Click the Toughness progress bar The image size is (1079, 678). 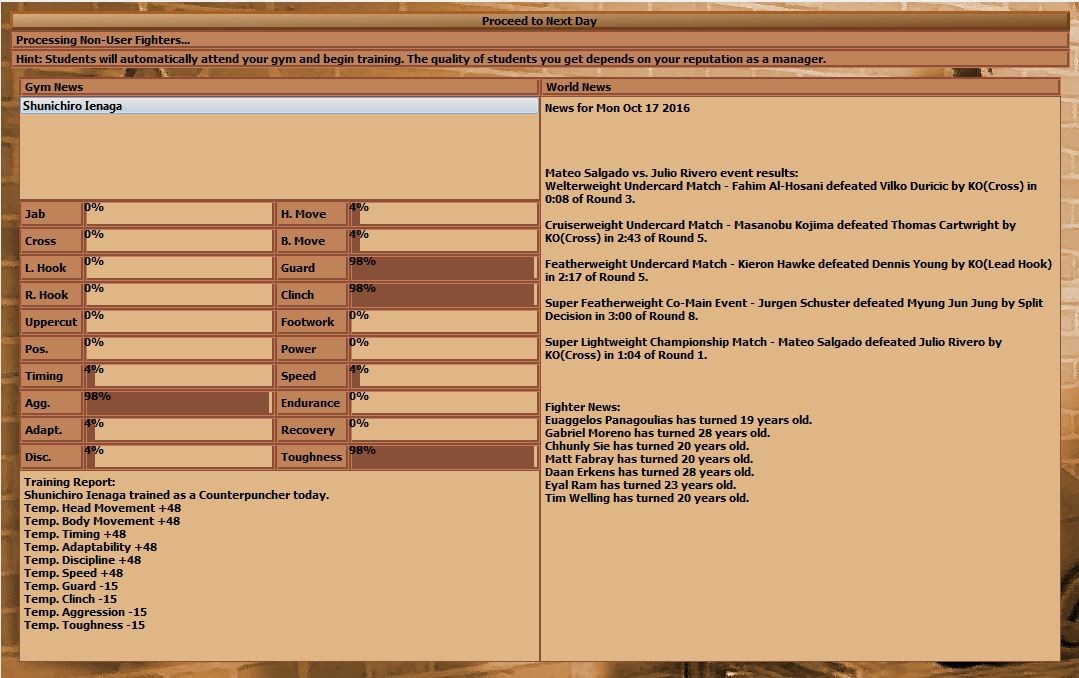point(442,457)
